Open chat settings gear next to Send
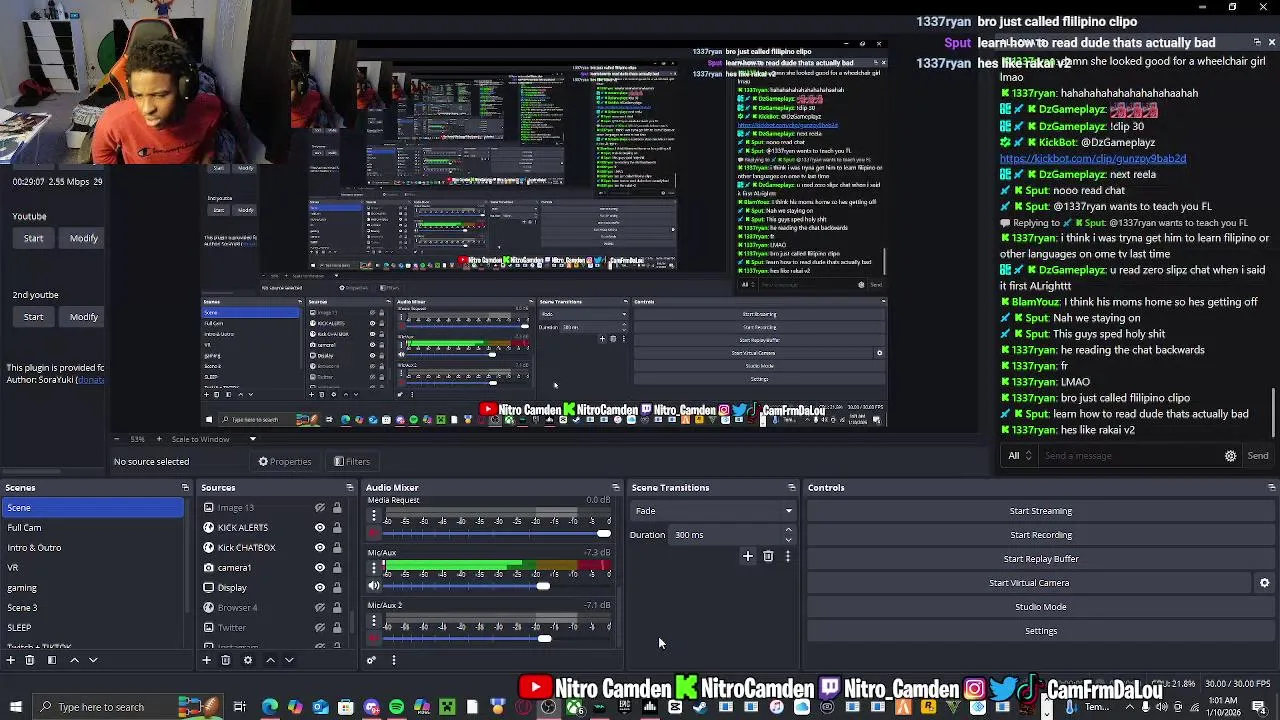The image size is (1280, 720). pos(1230,456)
